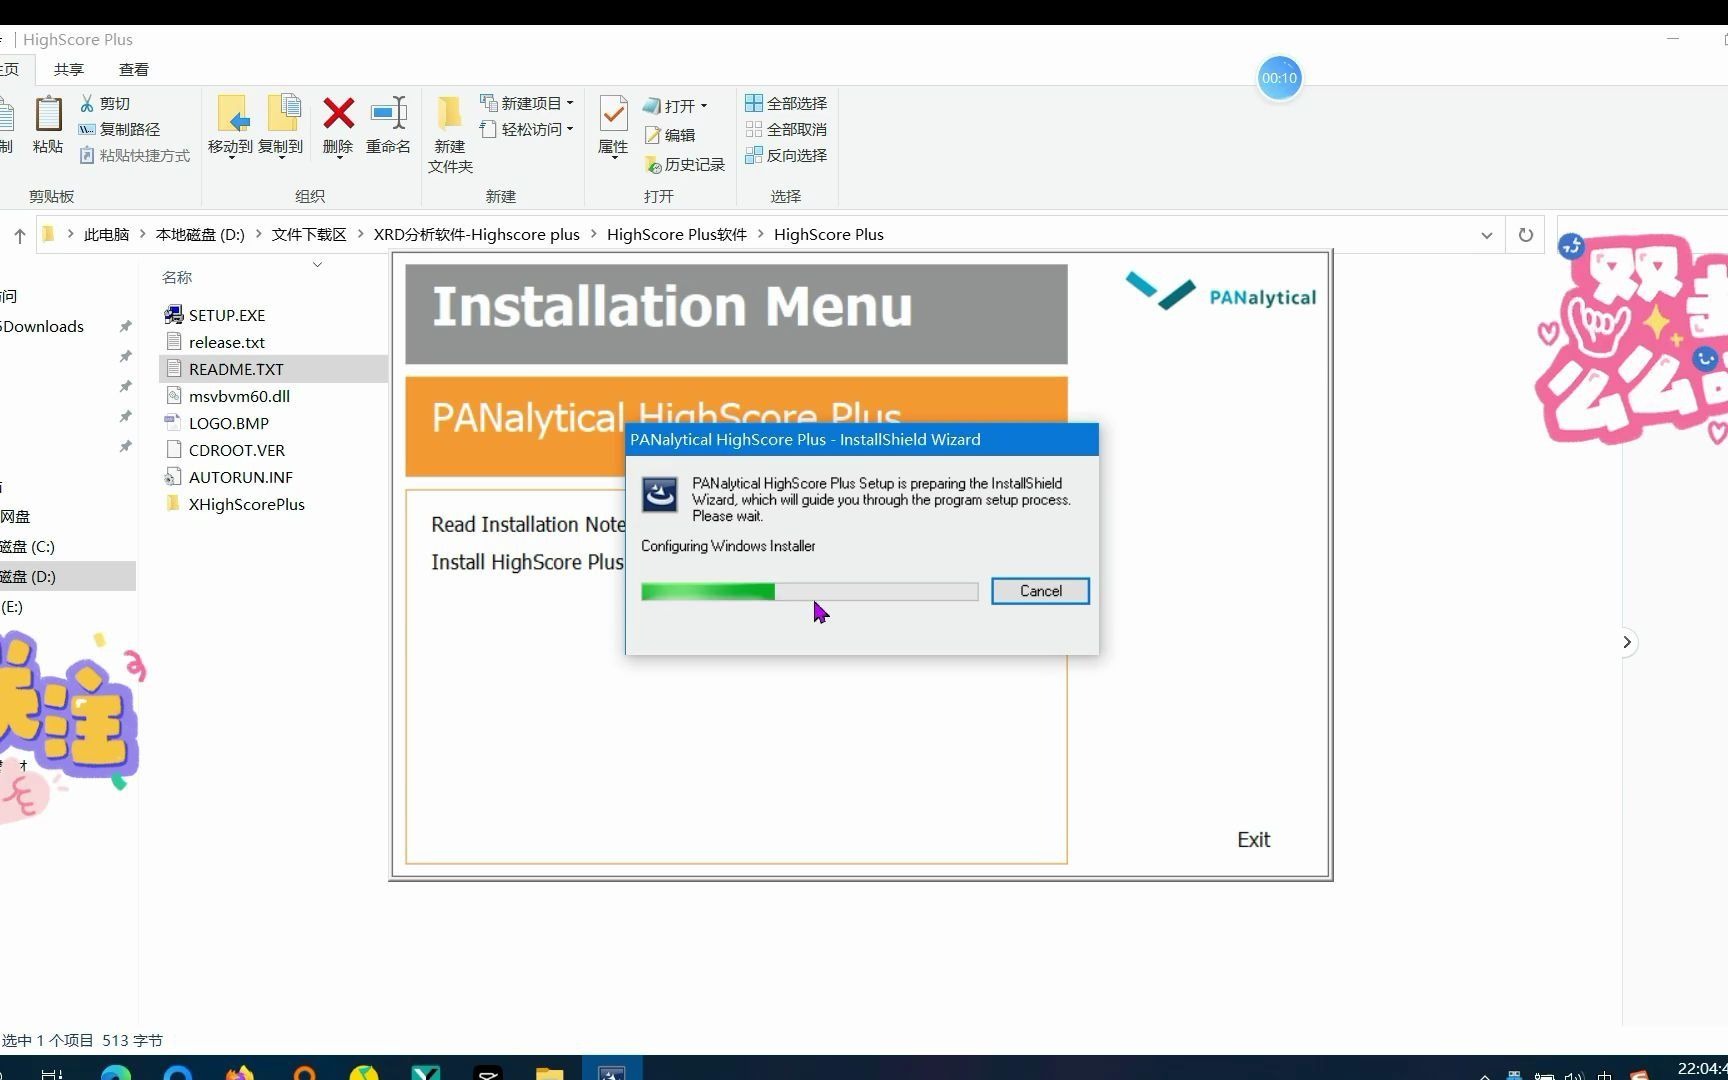Select 此电脑 in the breadcrumb path
This screenshot has width=1728, height=1080.
[x=106, y=234]
